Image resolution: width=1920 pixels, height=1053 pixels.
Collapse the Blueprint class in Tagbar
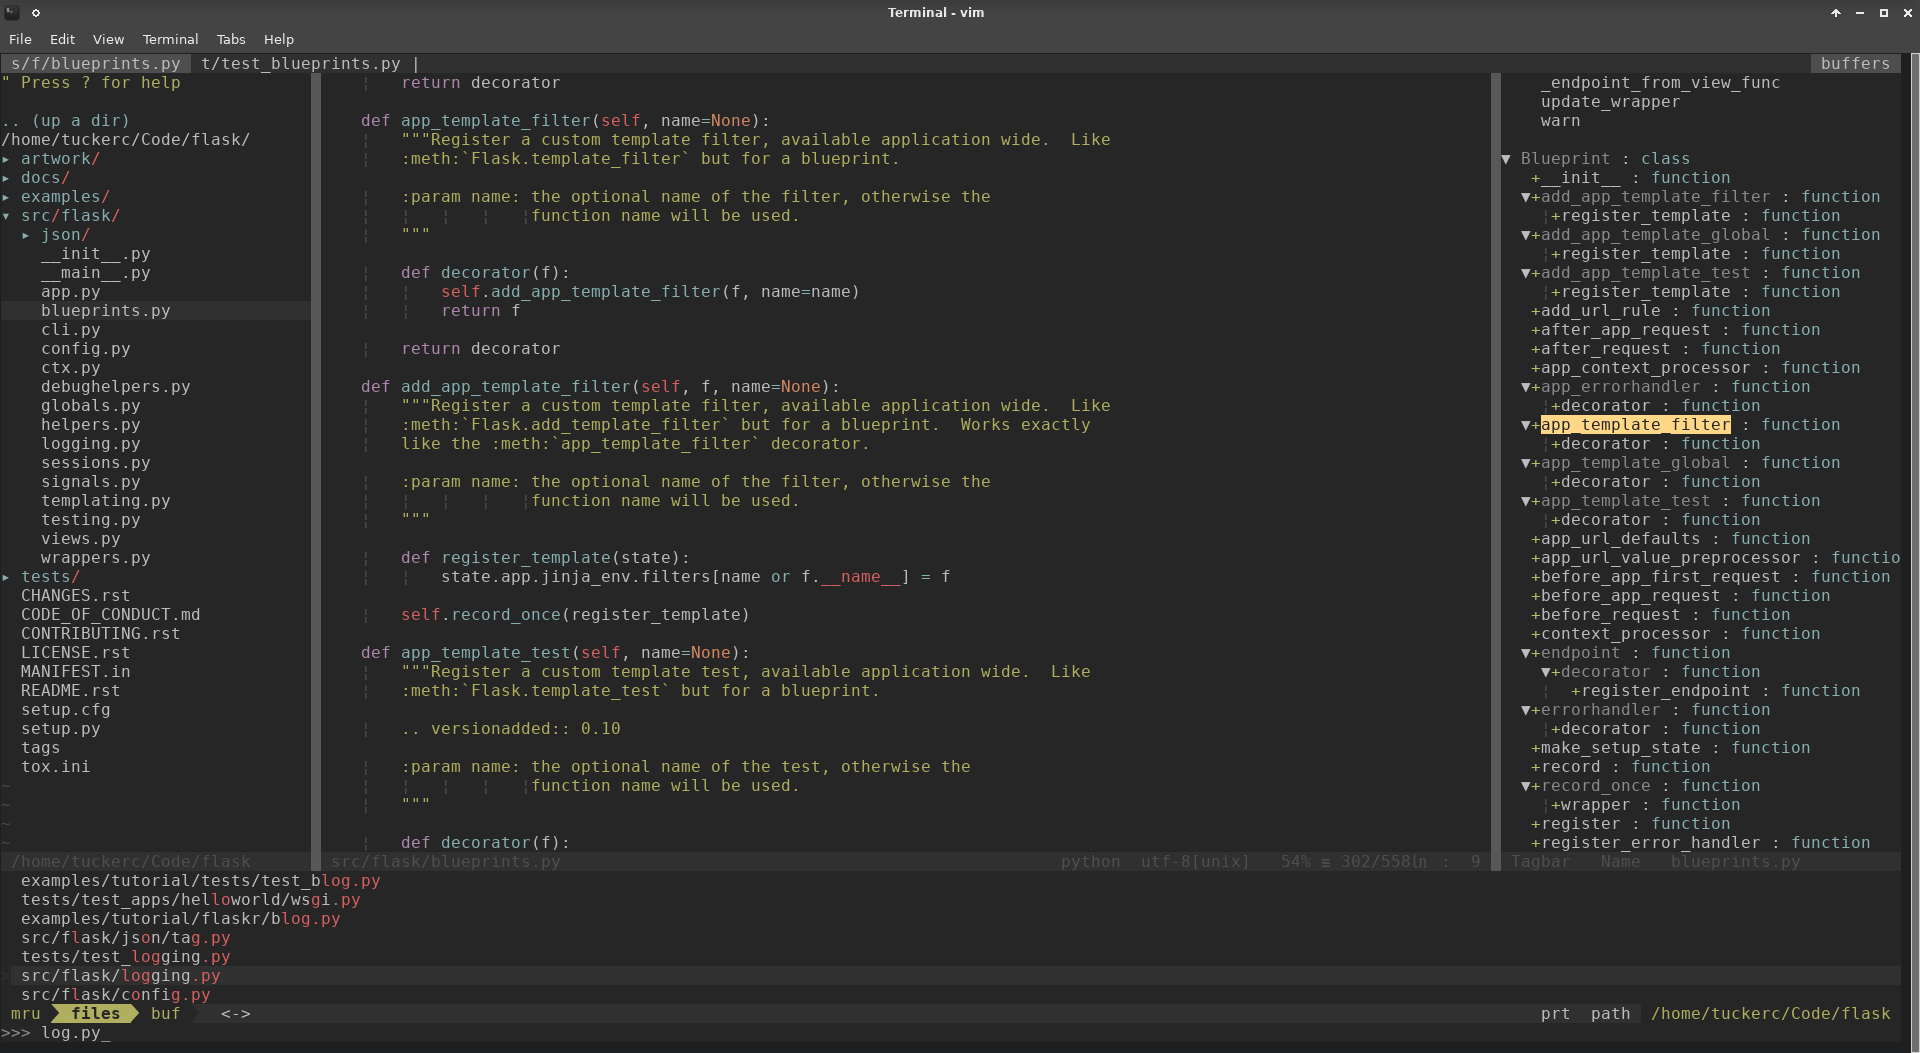pos(1506,159)
